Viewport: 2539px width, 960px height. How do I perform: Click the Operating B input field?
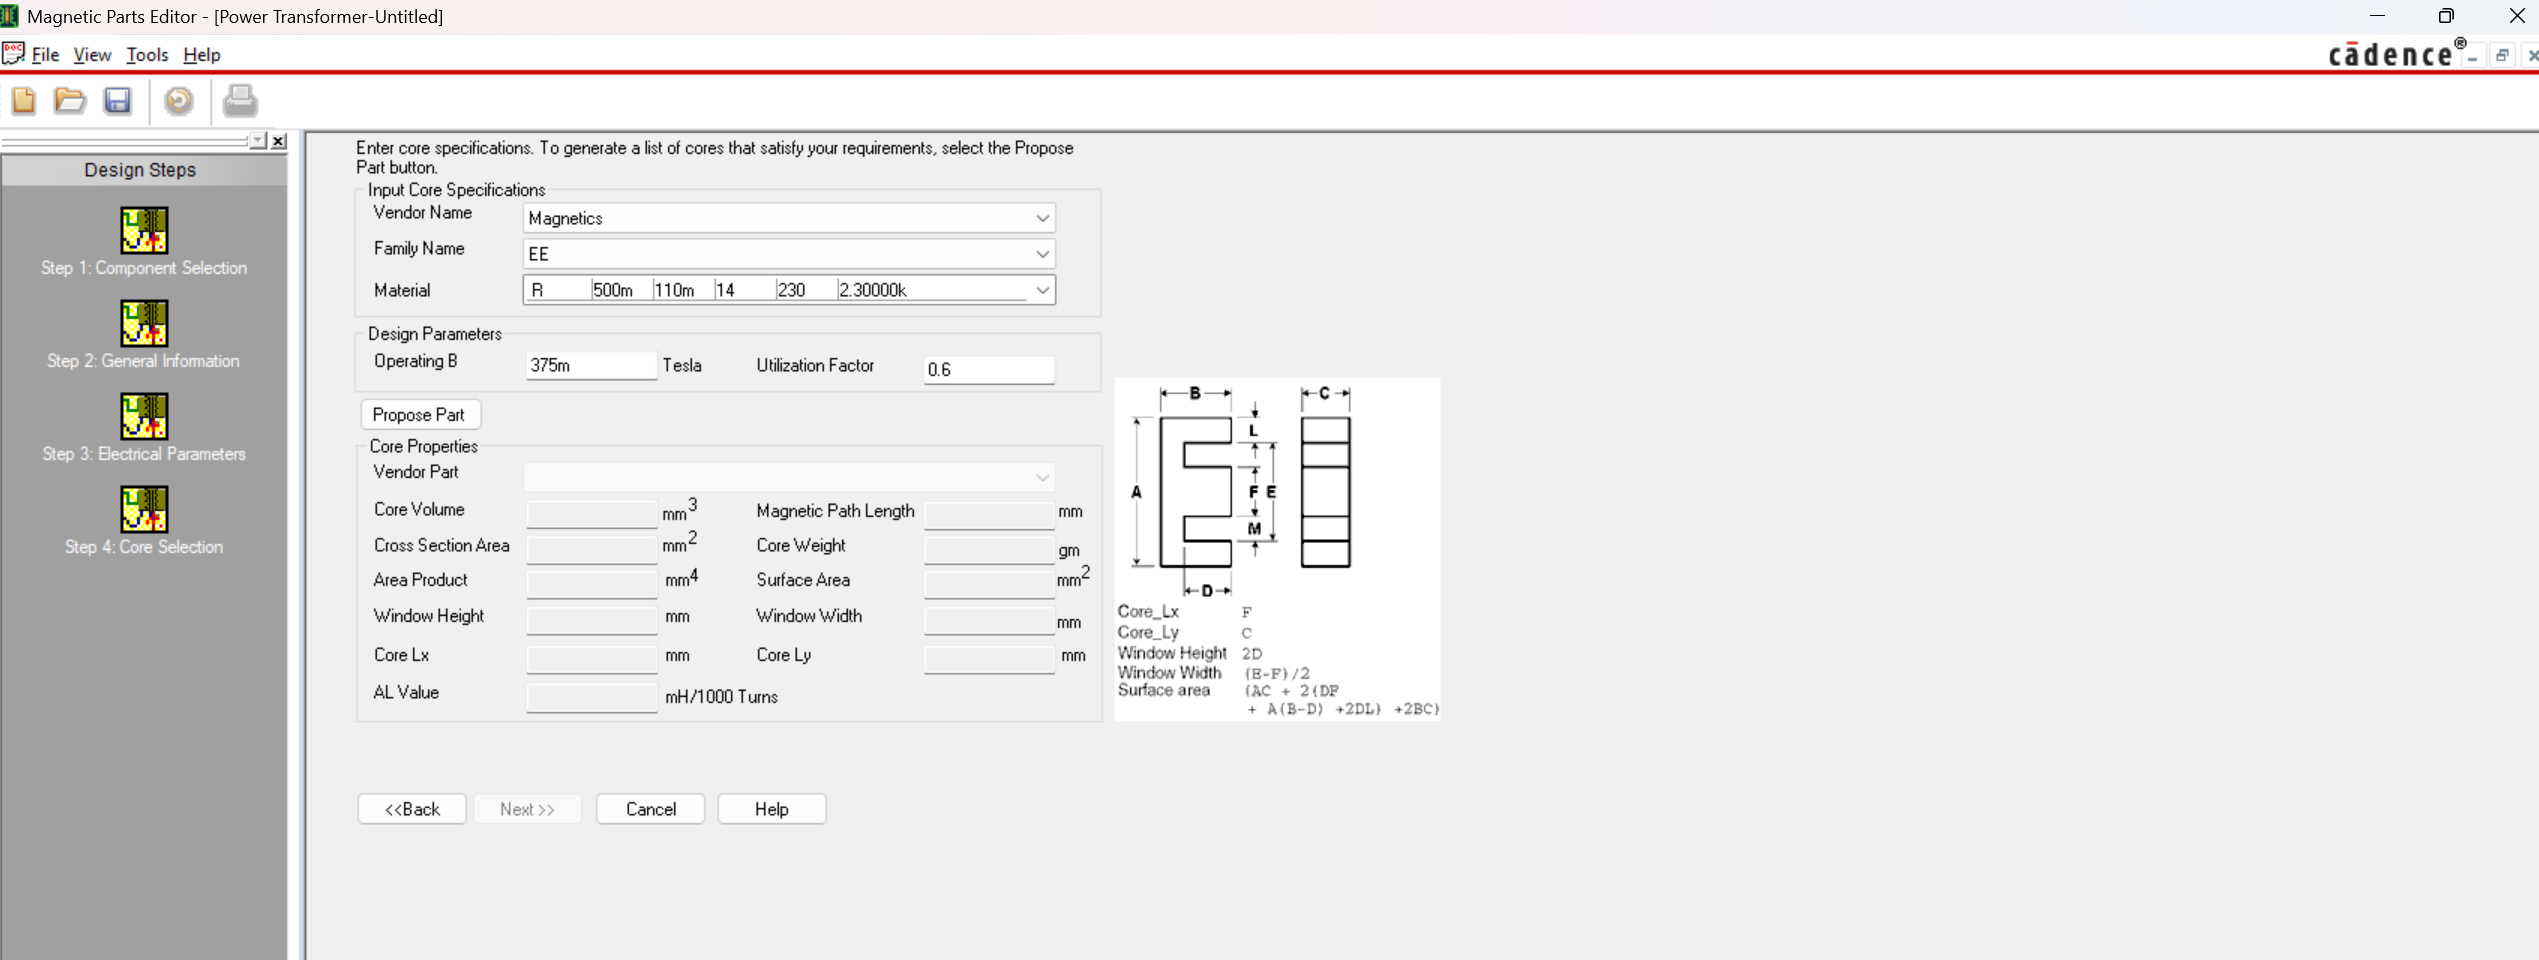click(x=591, y=366)
